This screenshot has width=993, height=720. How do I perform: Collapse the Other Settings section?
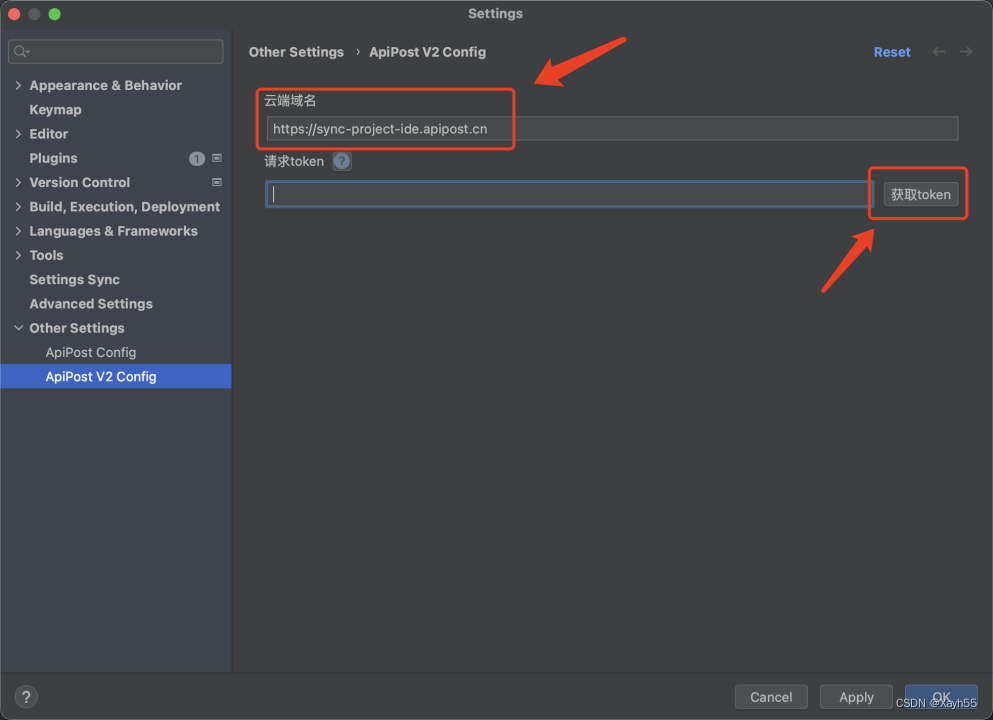point(17,327)
